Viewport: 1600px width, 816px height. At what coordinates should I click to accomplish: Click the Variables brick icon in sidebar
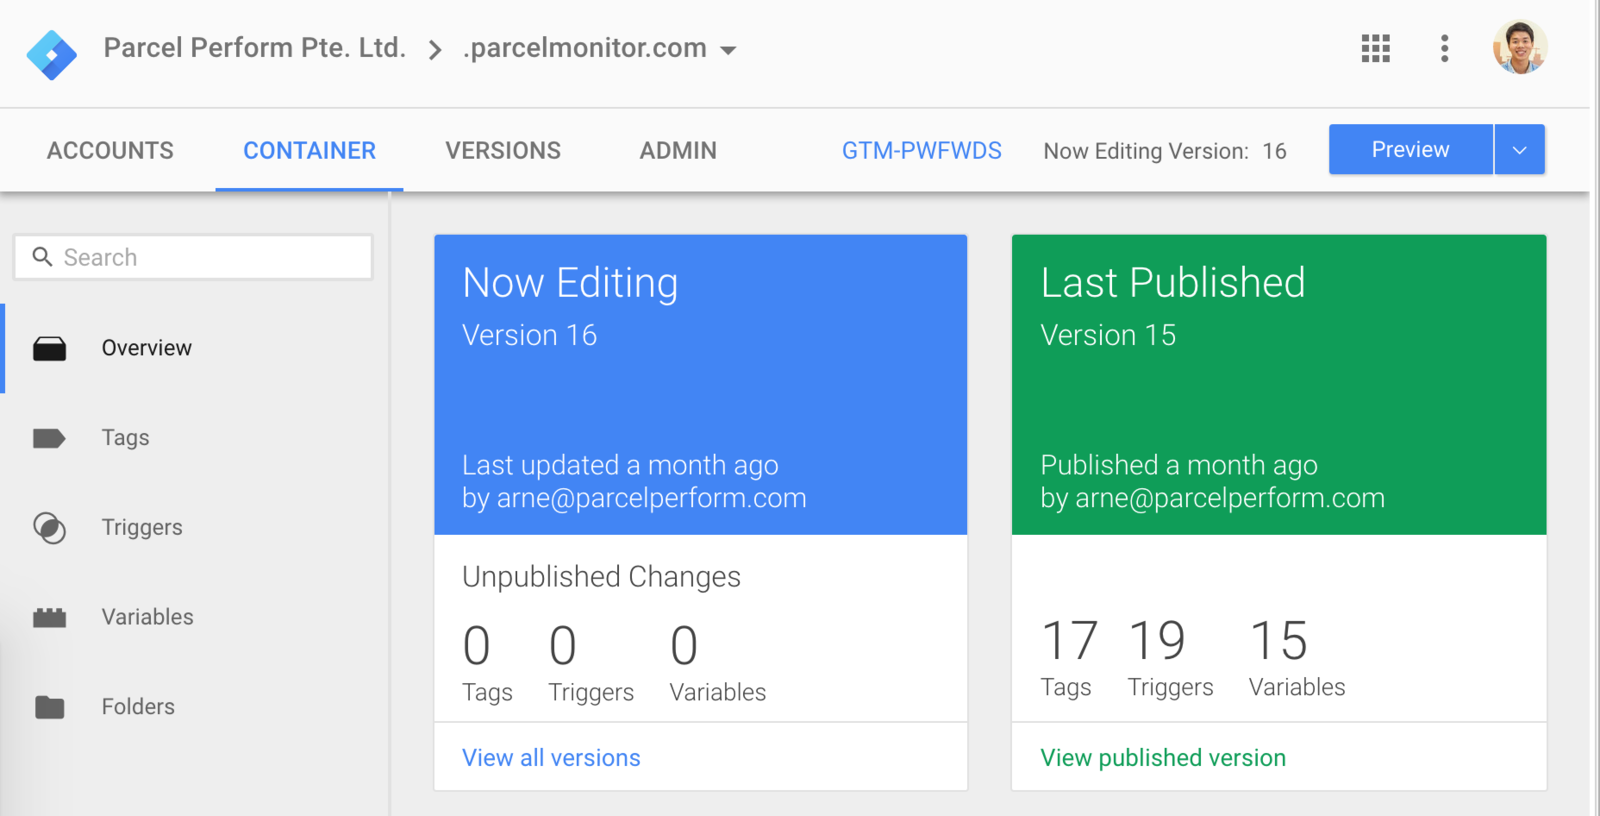coord(49,617)
